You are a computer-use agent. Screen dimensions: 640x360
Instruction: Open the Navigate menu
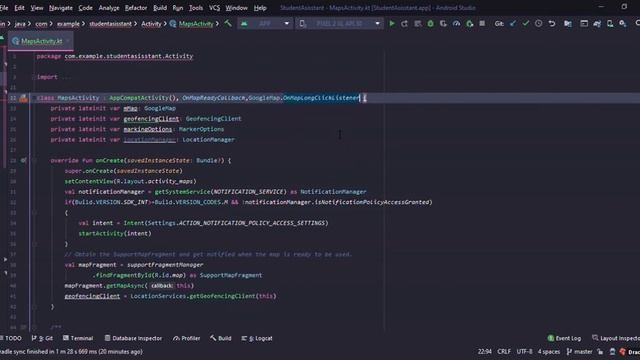60,8
